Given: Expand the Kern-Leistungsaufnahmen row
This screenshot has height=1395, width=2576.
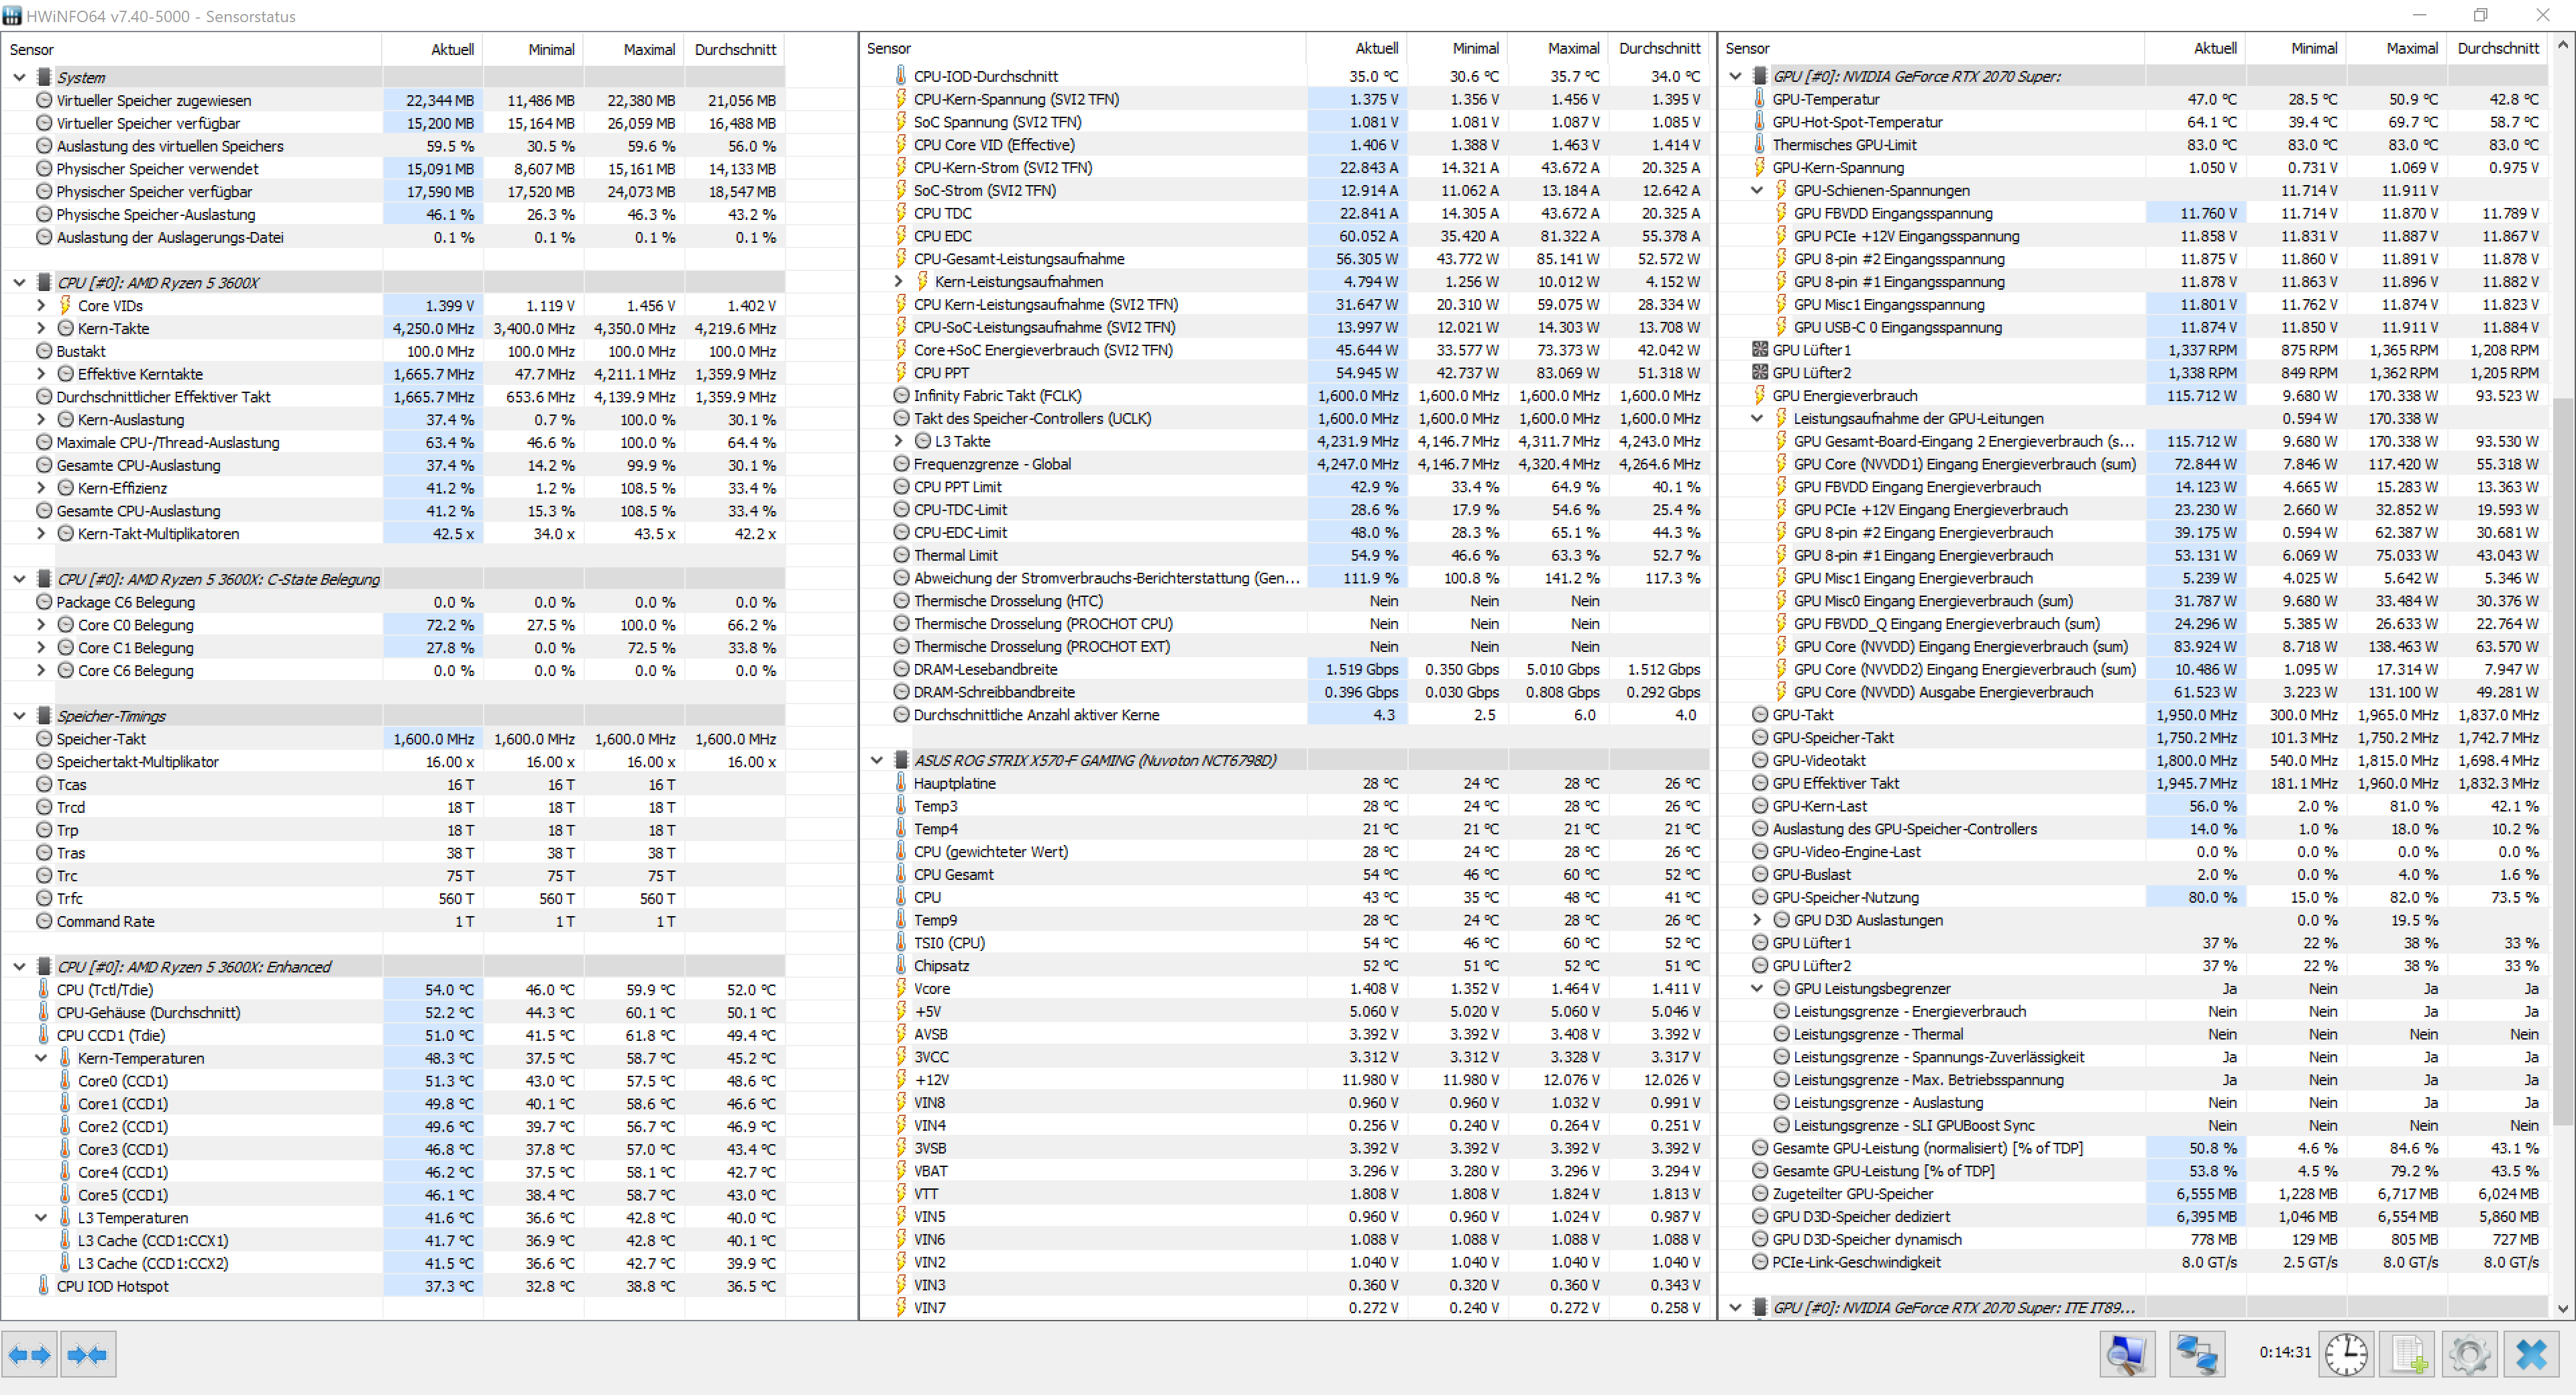Looking at the screenshot, I should coord(898,281).
